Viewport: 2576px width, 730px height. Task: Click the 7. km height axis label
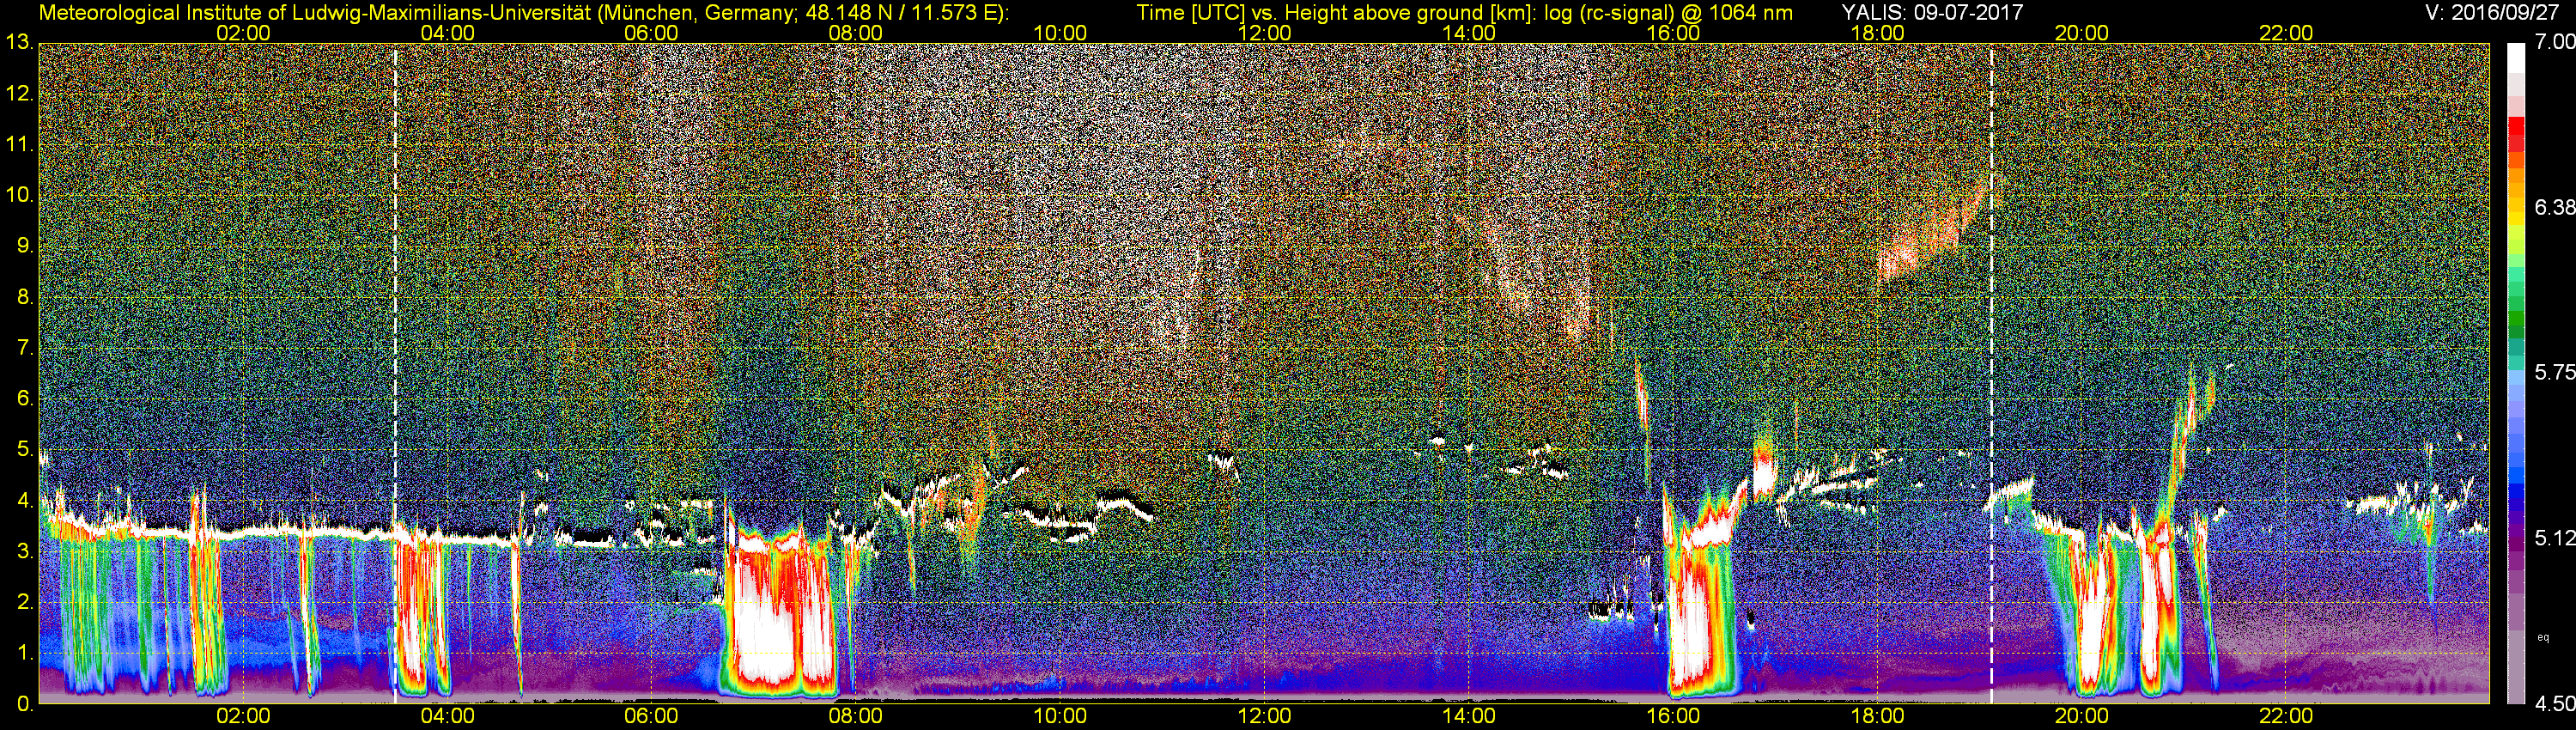[x=26, y=348]
